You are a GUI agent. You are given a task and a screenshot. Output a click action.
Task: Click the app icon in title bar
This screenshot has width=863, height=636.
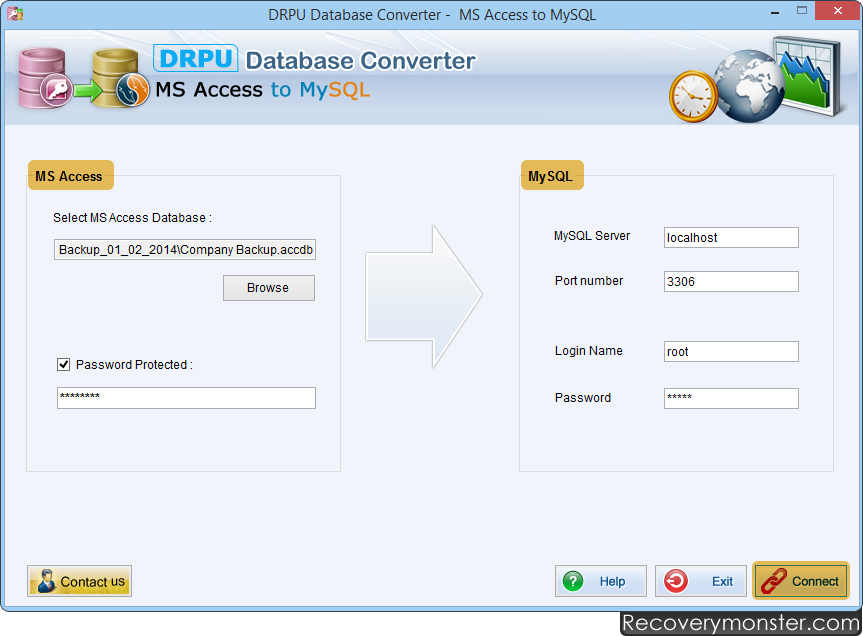pyautogui.click(x=15, y=14)
